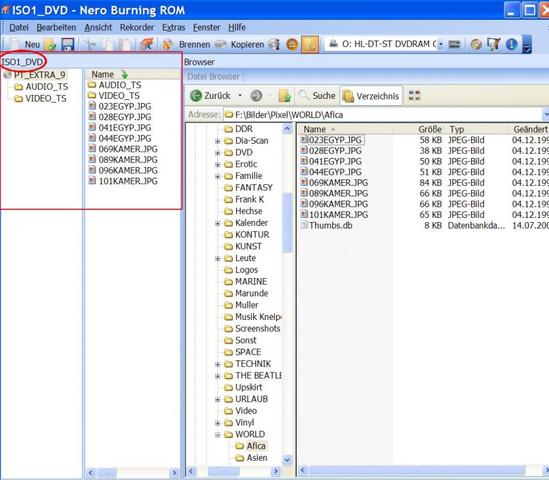Viewport: 549px width, 480px height.
Task: Open the Asien folder under WORLD
Action: point(251,458)
